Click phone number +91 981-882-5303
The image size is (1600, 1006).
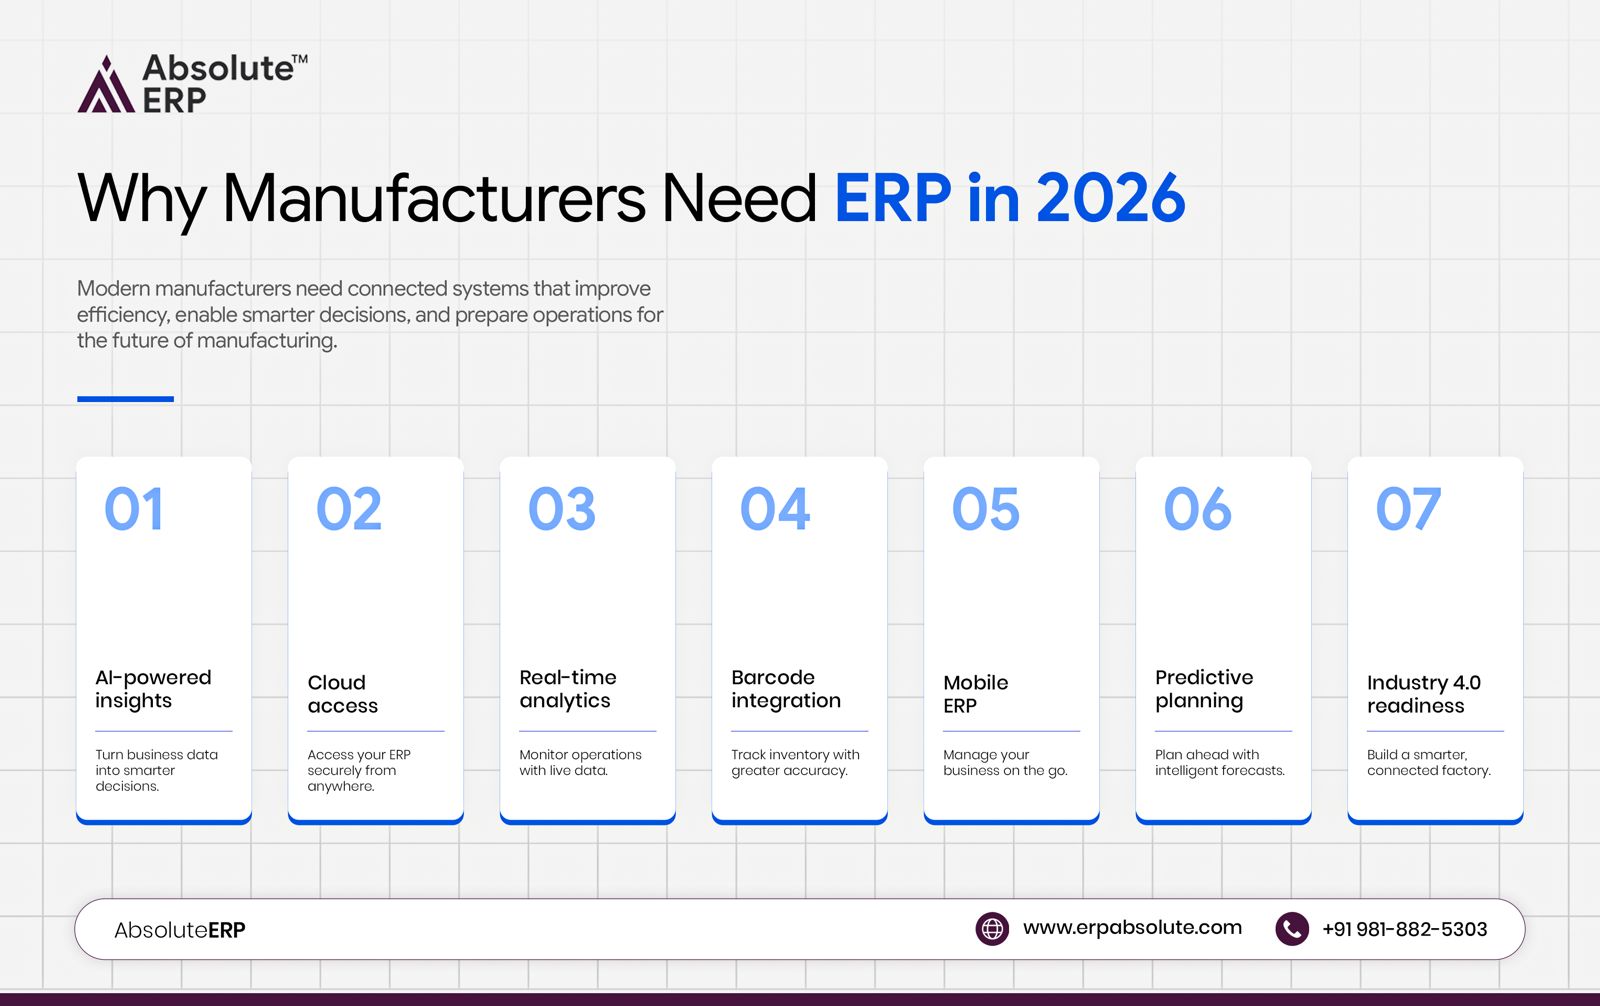point(1404,929)
